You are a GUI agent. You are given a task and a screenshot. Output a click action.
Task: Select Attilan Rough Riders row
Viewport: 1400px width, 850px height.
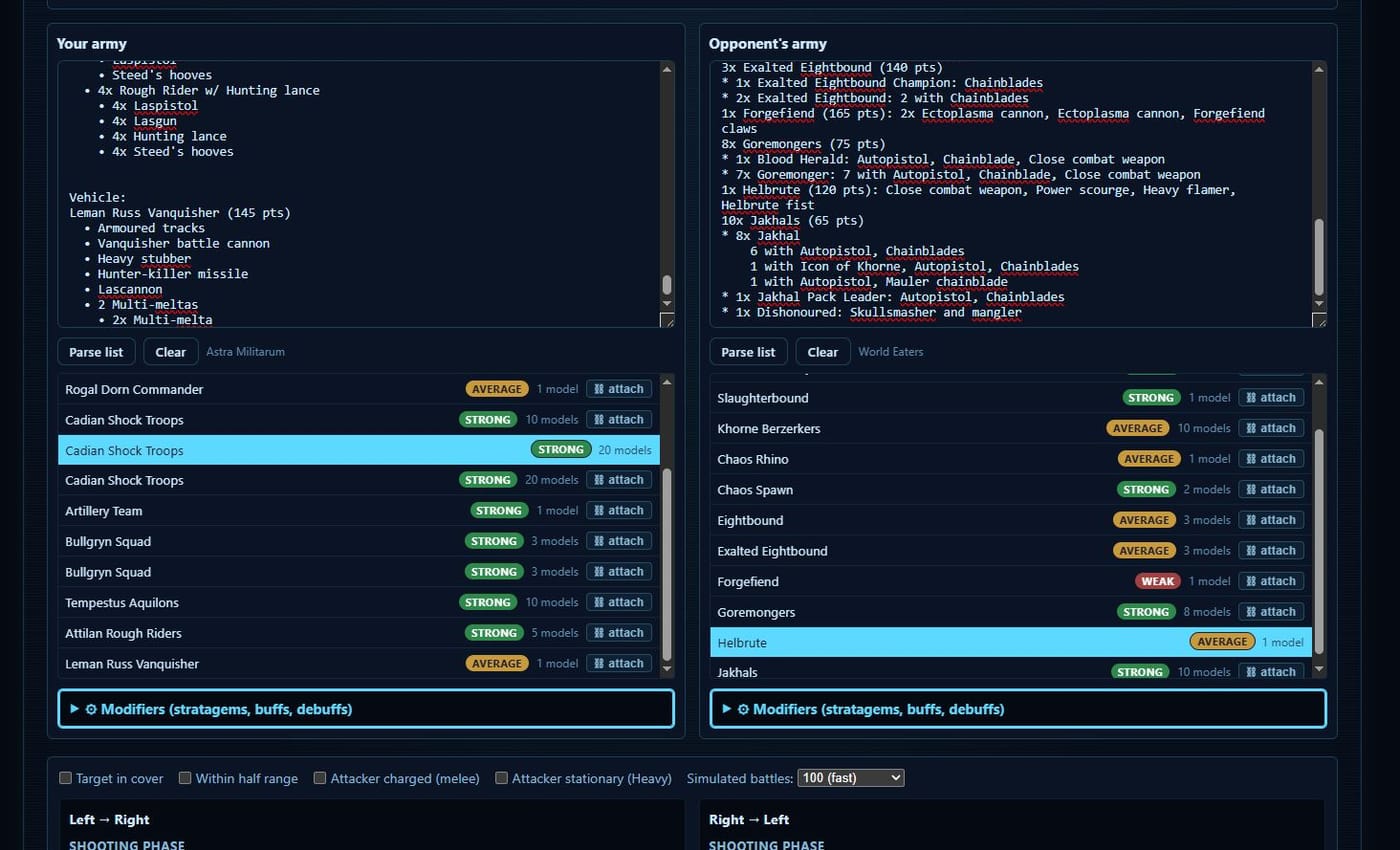(x=359, y=633)
